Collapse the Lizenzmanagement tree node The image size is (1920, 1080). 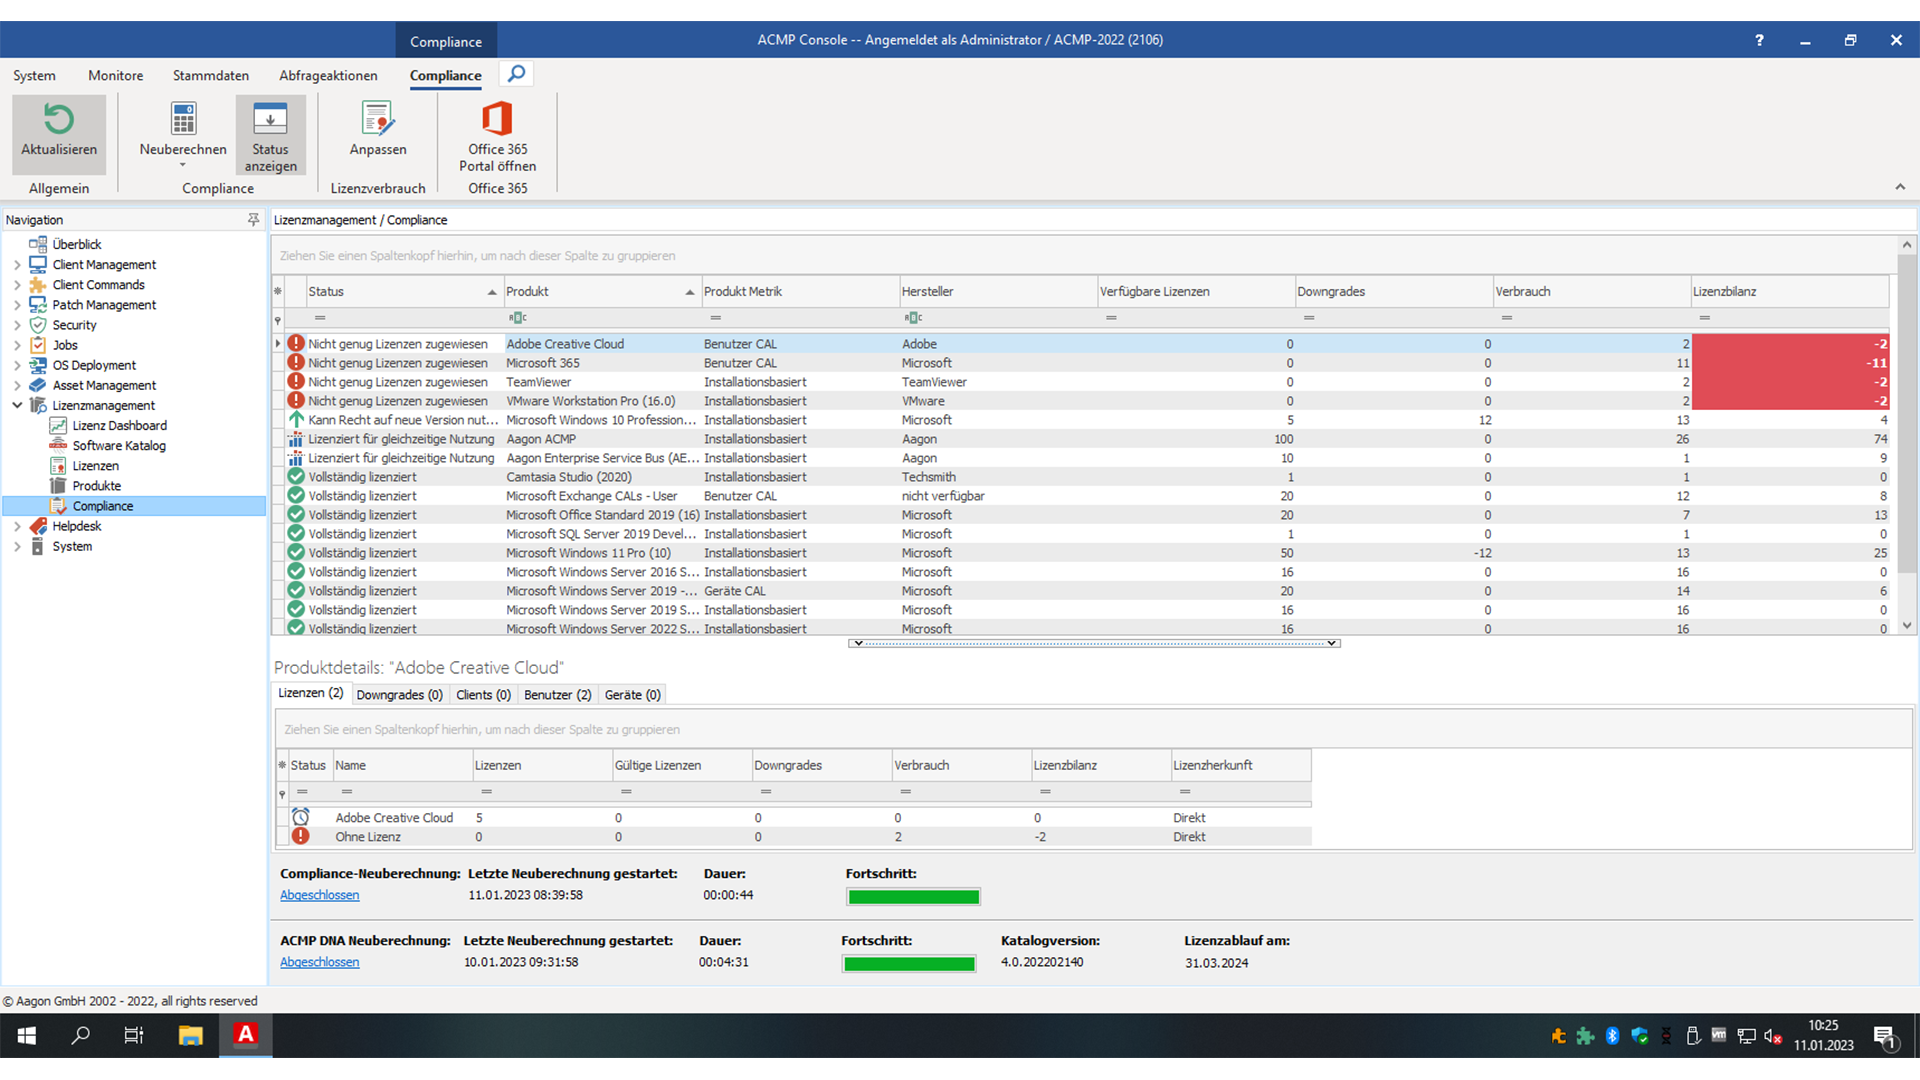pyautogui.click(x=17, y=405)
